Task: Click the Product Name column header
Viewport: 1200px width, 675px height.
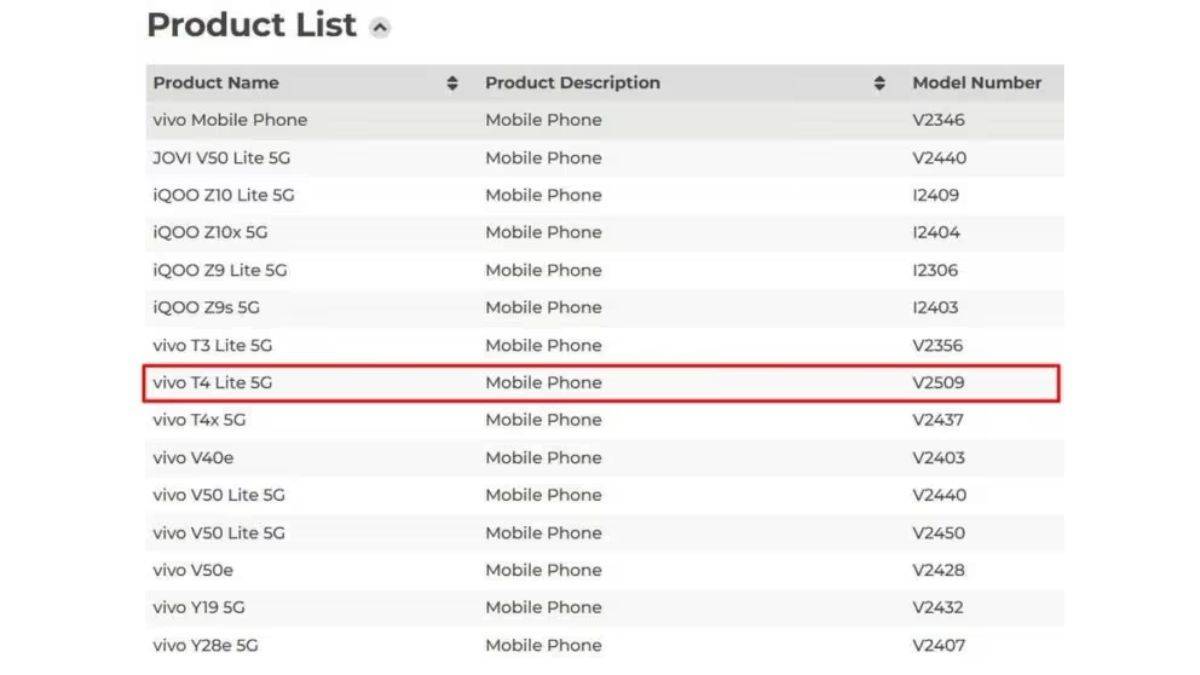Action: click(x=216, y=83)
